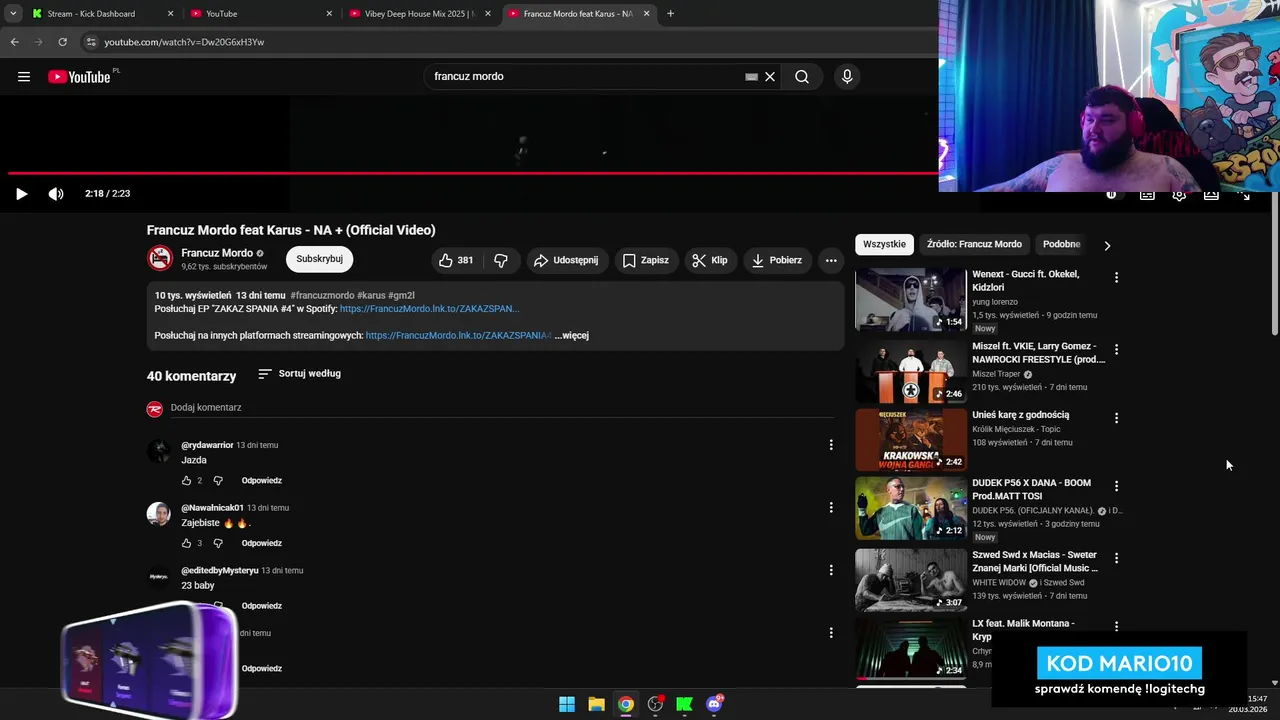Image resolution: width=1280 pixels, height=720 pixels.
Task: Save video to playlist with Zapisz
Action: click(645, 260)
